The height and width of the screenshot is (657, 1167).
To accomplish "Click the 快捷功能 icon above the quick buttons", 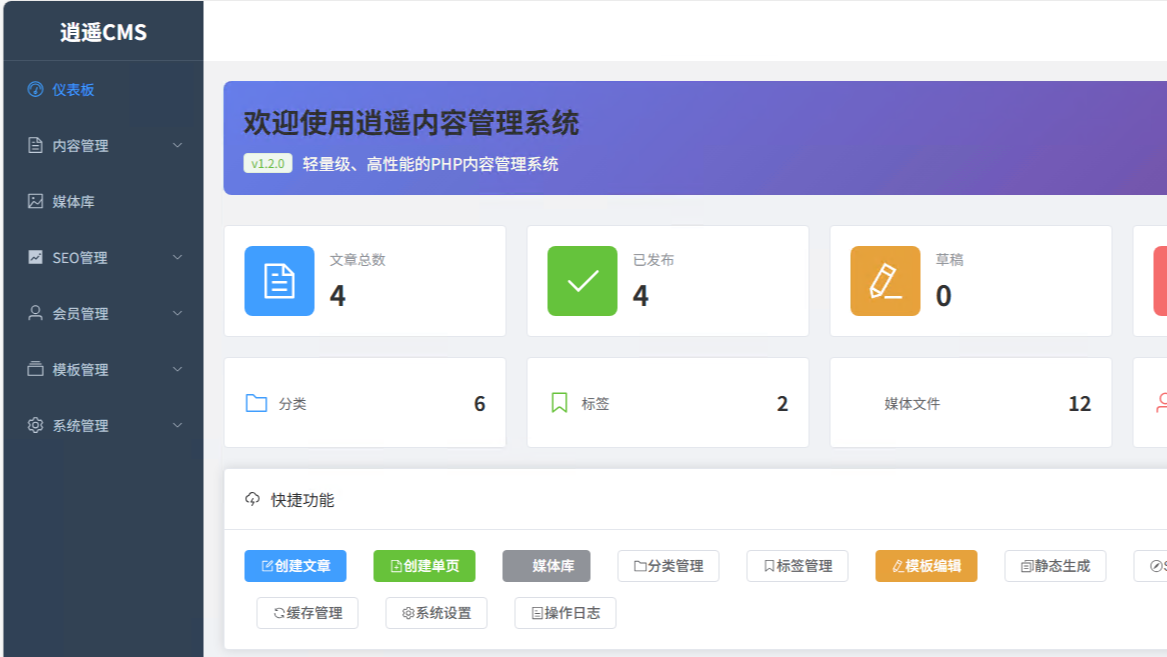I will 251,500.
